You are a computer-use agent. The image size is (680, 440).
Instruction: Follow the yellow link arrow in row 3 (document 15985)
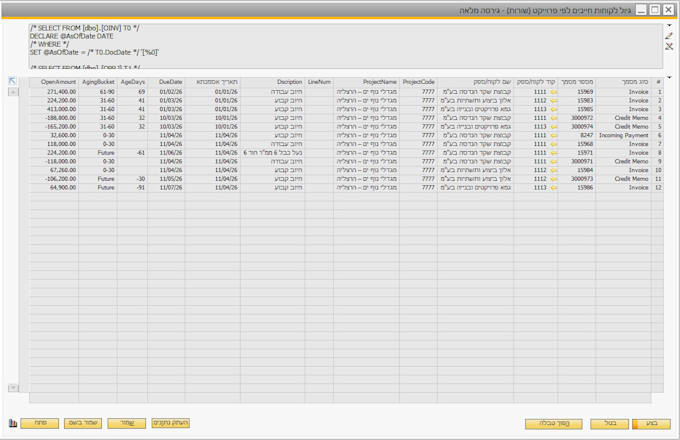tap(554, 109)
